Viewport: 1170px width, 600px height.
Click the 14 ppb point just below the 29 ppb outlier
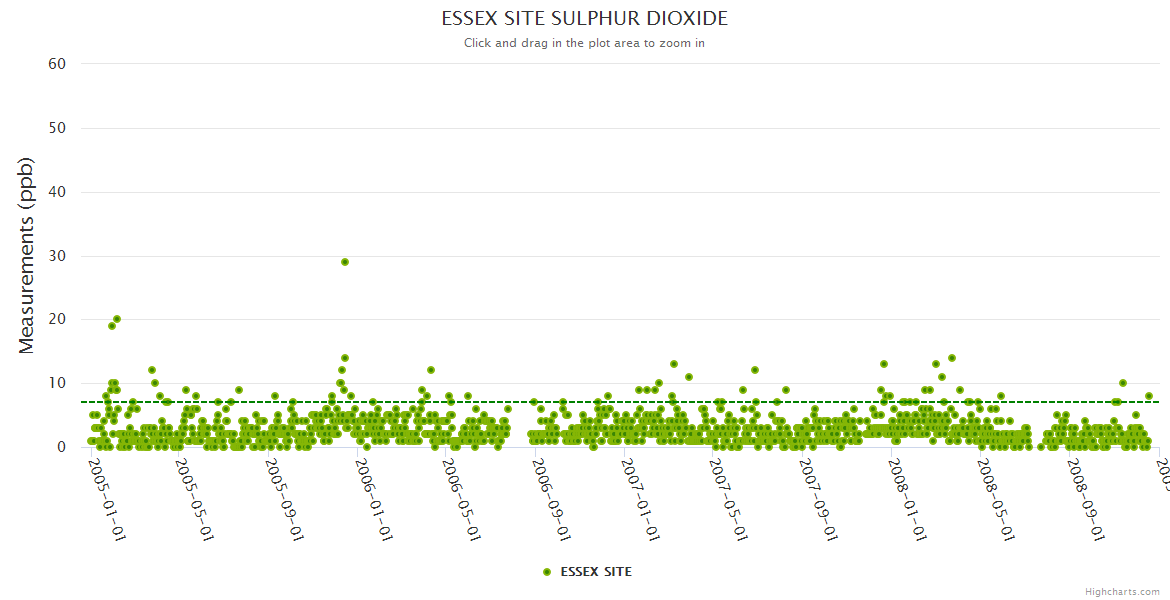tap(345, 358)
